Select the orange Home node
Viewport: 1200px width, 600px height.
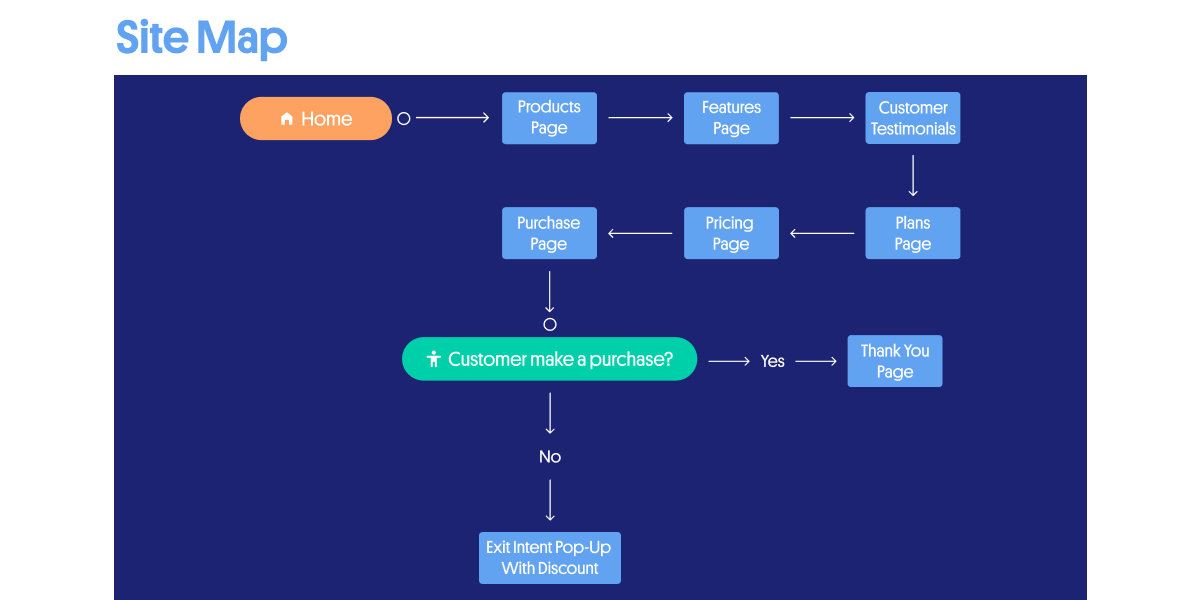pyautogui.click(x=316, y=118)
